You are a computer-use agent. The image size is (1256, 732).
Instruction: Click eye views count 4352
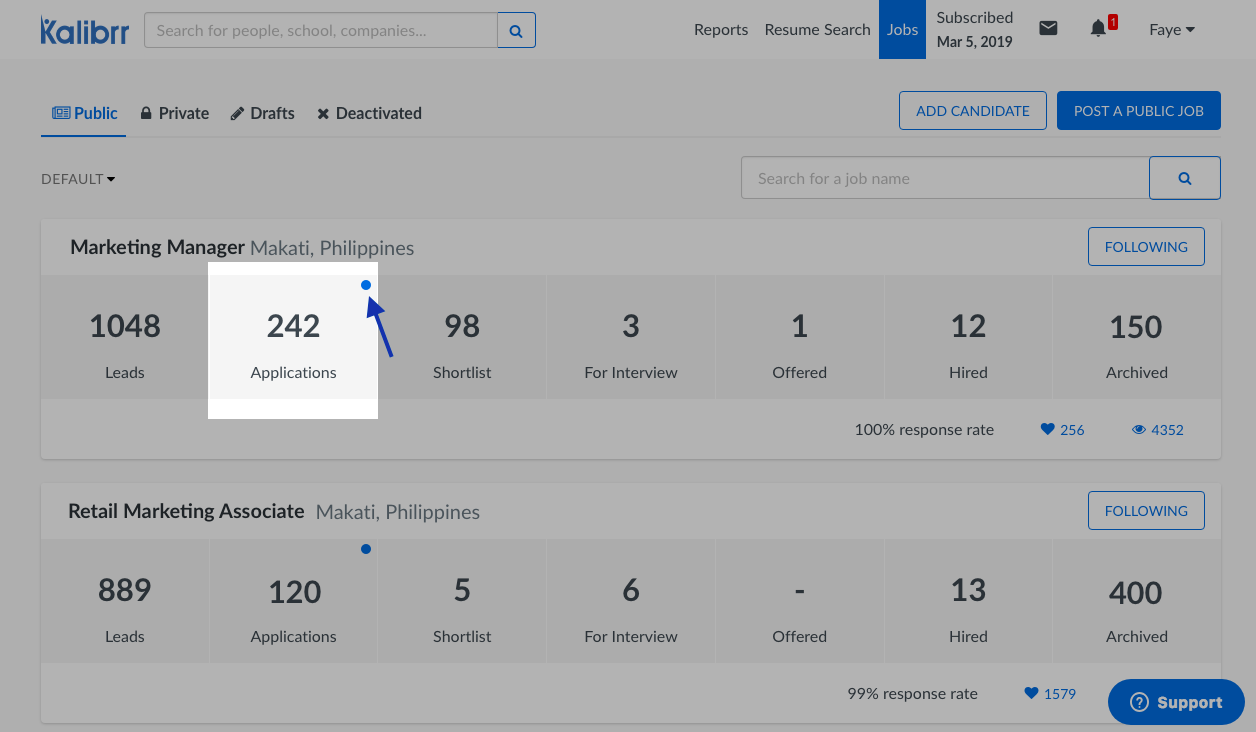[x=1158, y=430]
